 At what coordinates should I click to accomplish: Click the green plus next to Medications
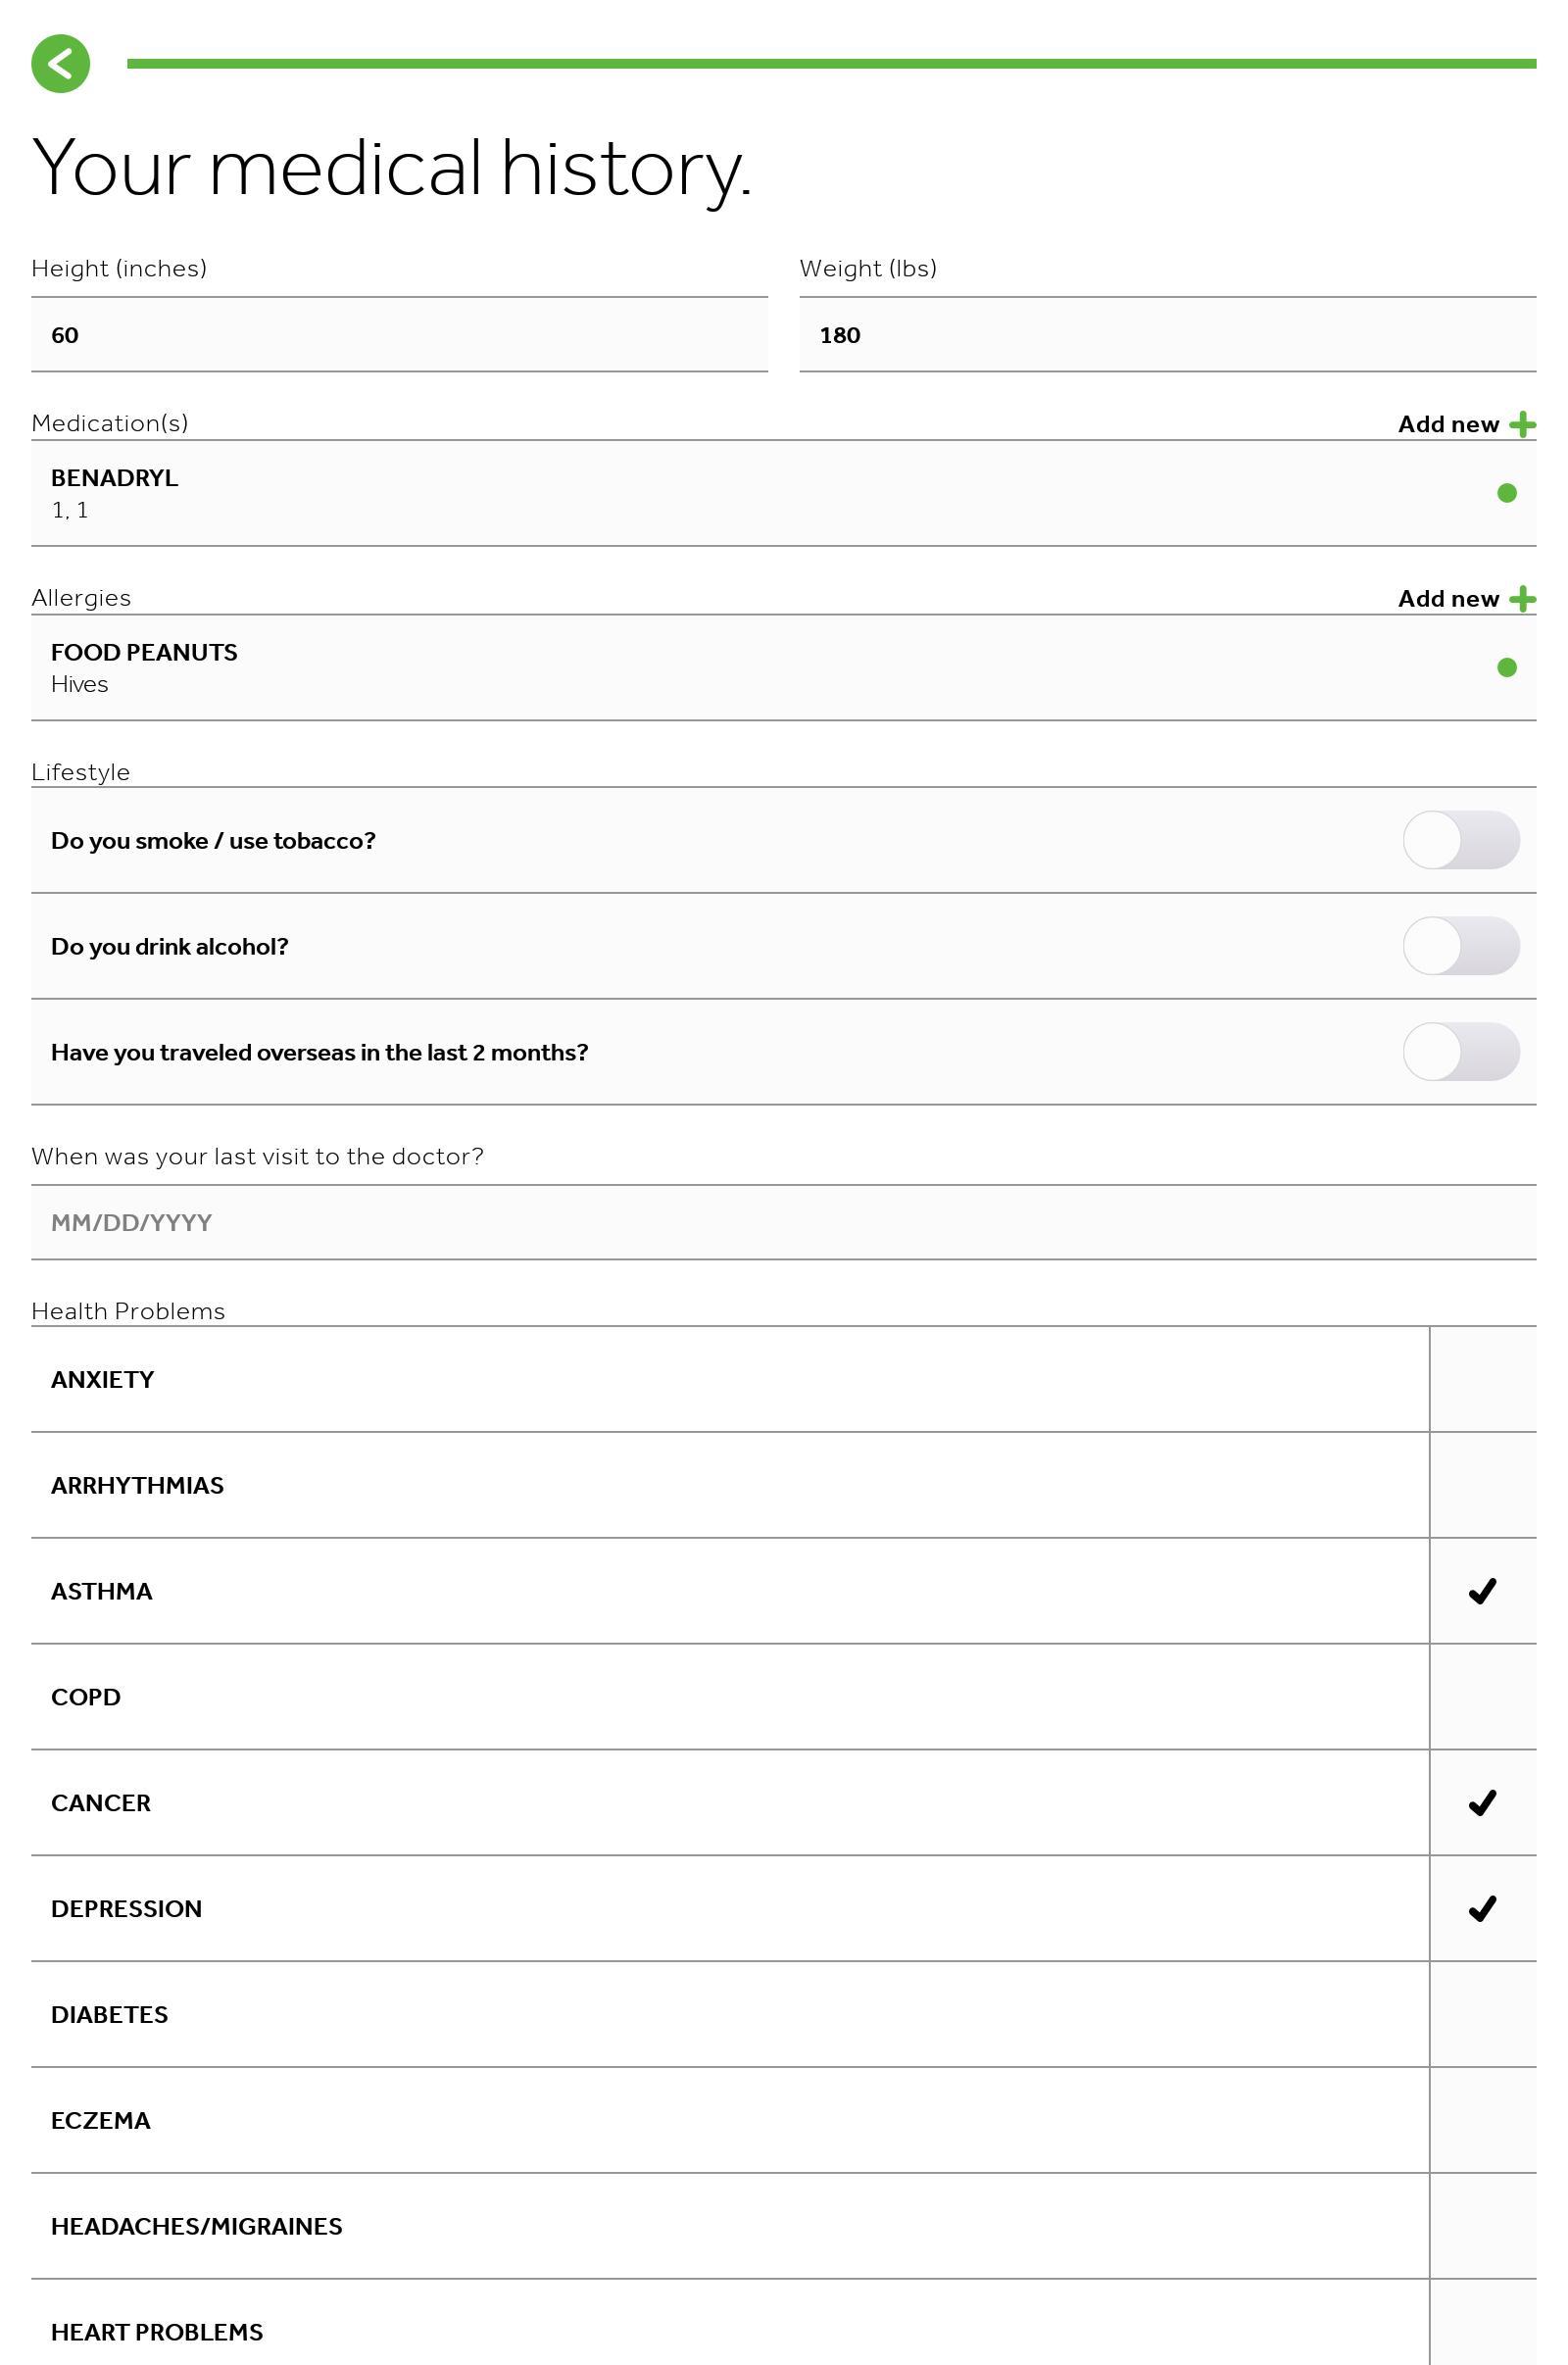[1522, 424]
